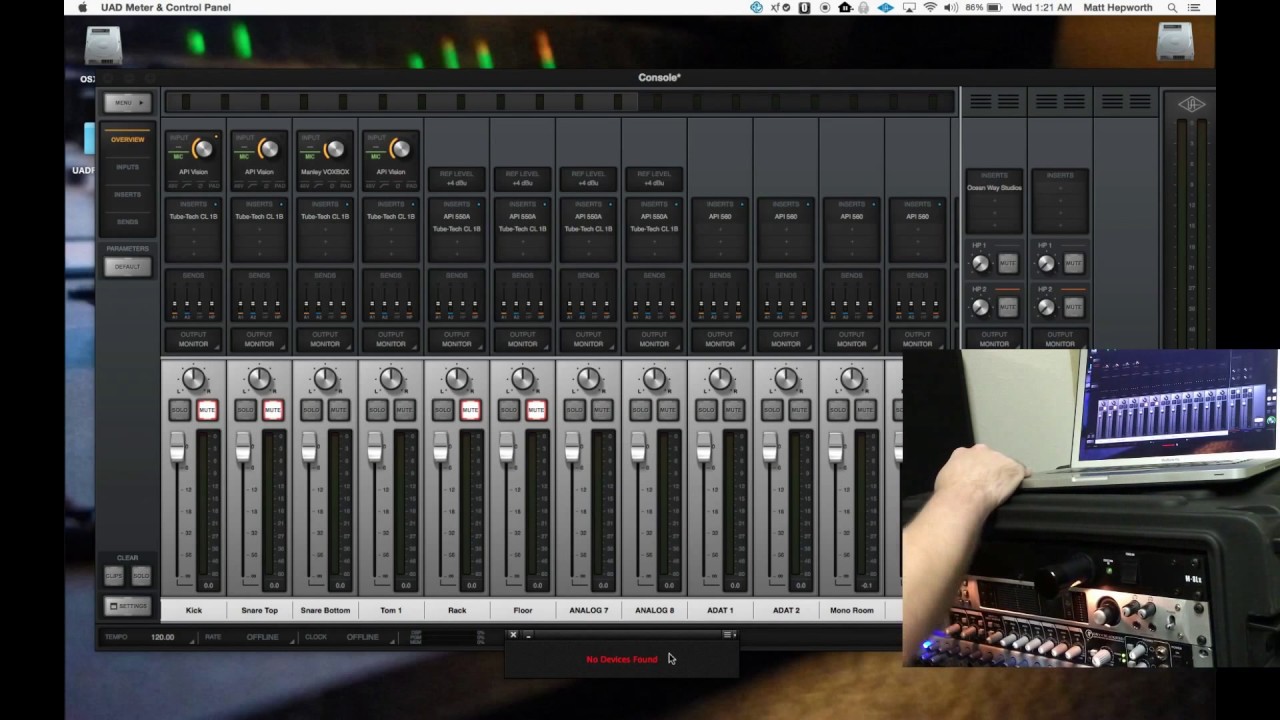Open the UAD Meter & Control Panel menu
The width and height of the screenshot is (1280, 720).
(x=166, y=8)
